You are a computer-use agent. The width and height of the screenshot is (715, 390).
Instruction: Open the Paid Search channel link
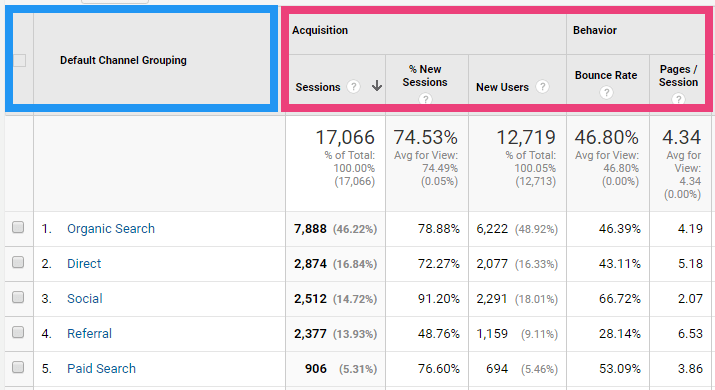tap(101, 369)
